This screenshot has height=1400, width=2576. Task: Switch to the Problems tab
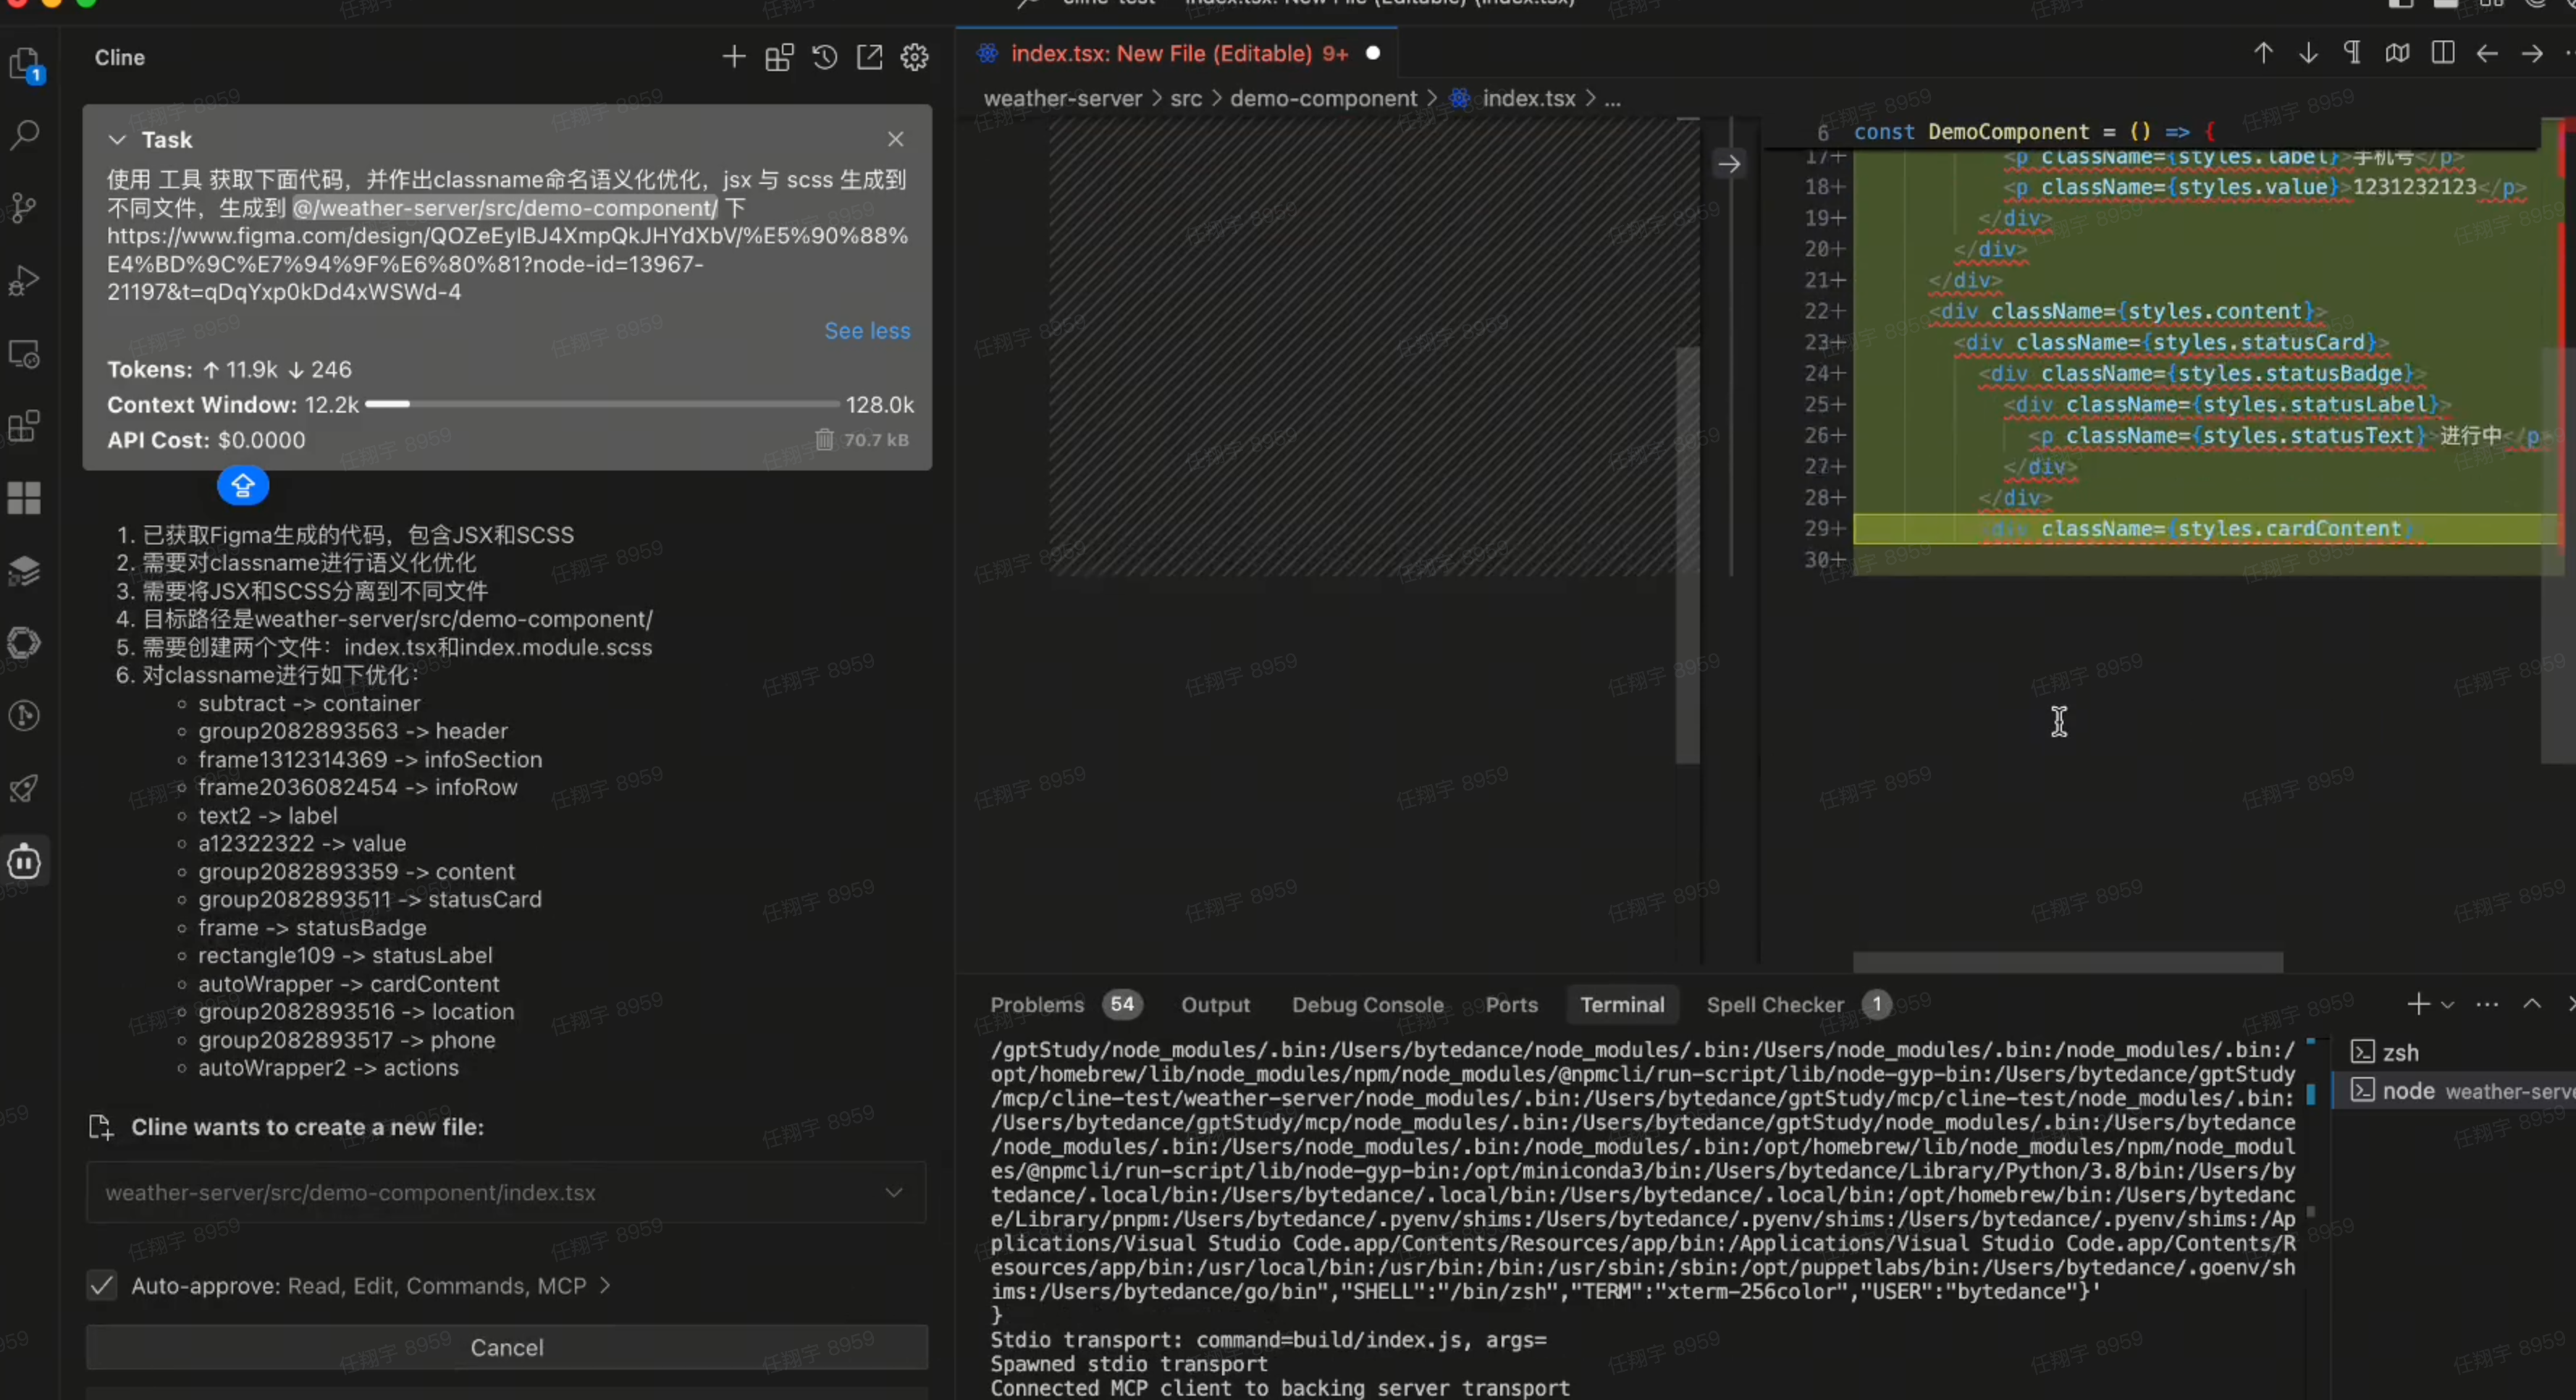pos(1036,1005)
